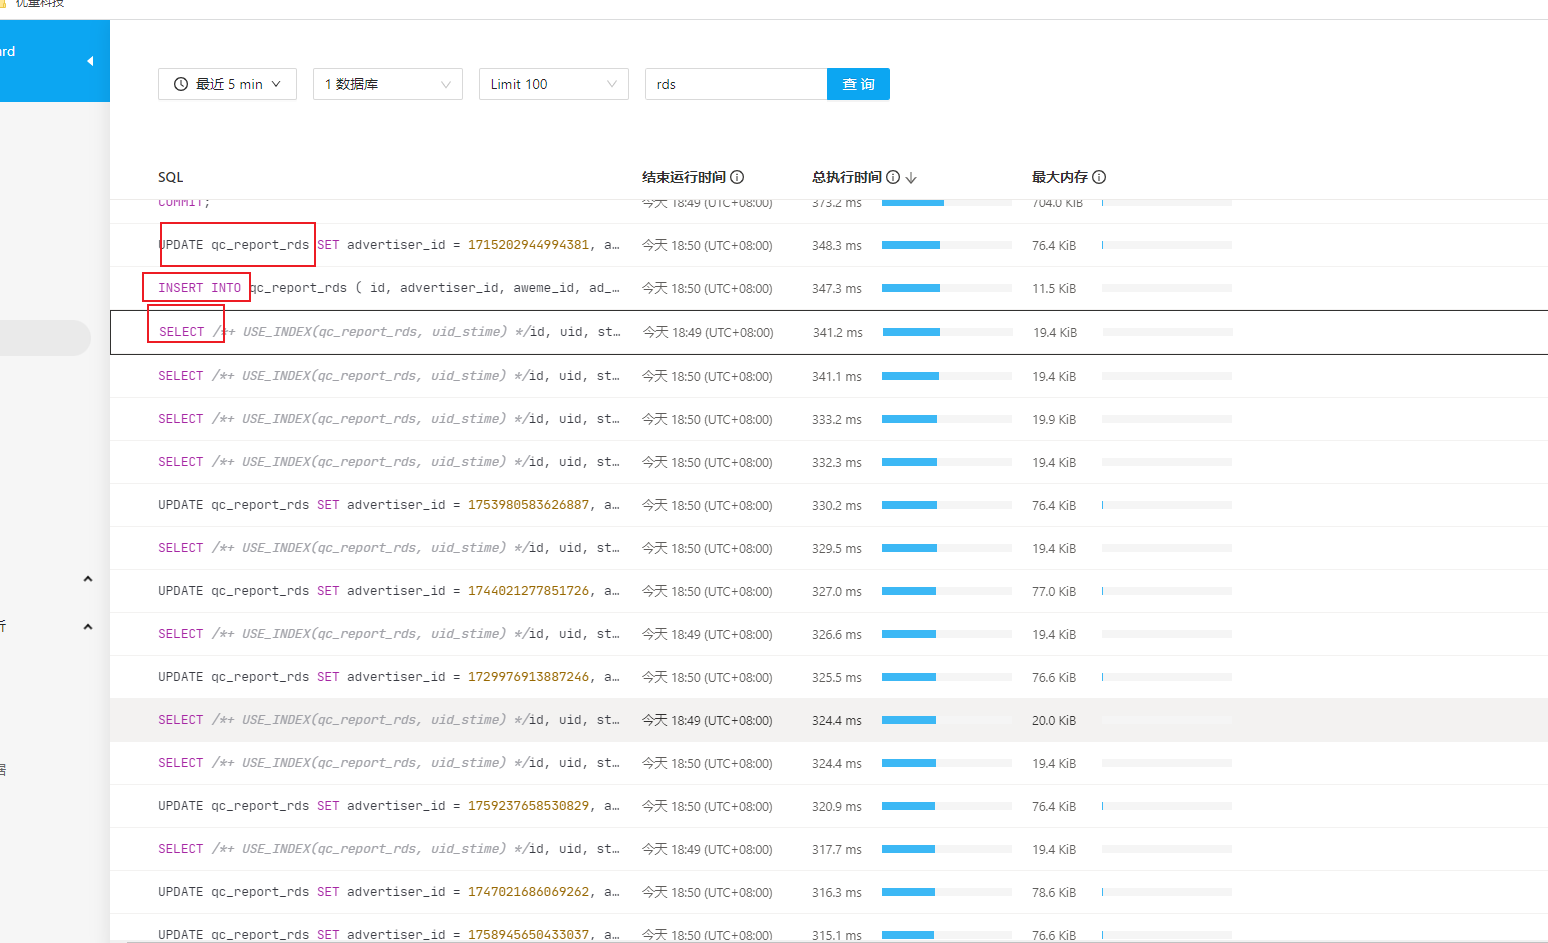
Task: Open UPDATE row with advertiser_id 1753980583626887
Action: 829,505
